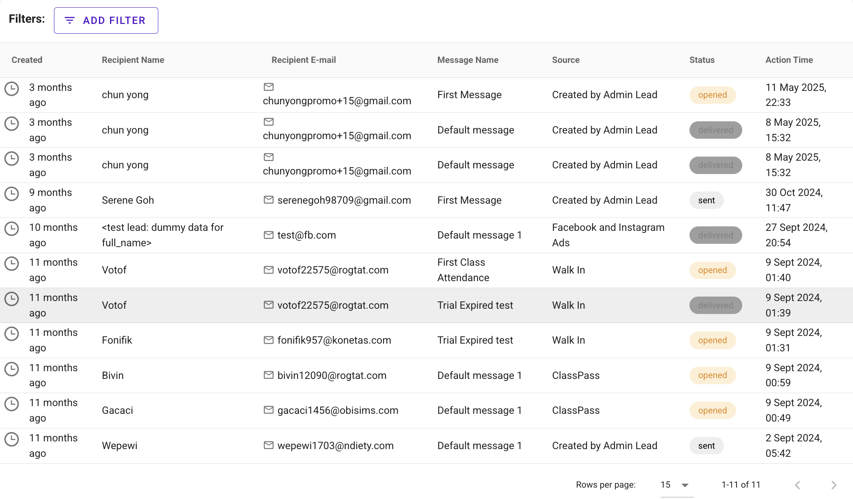Click the opened status badge for Gacaci
This screenshot has height=499, width=853.
pos(712,410)
